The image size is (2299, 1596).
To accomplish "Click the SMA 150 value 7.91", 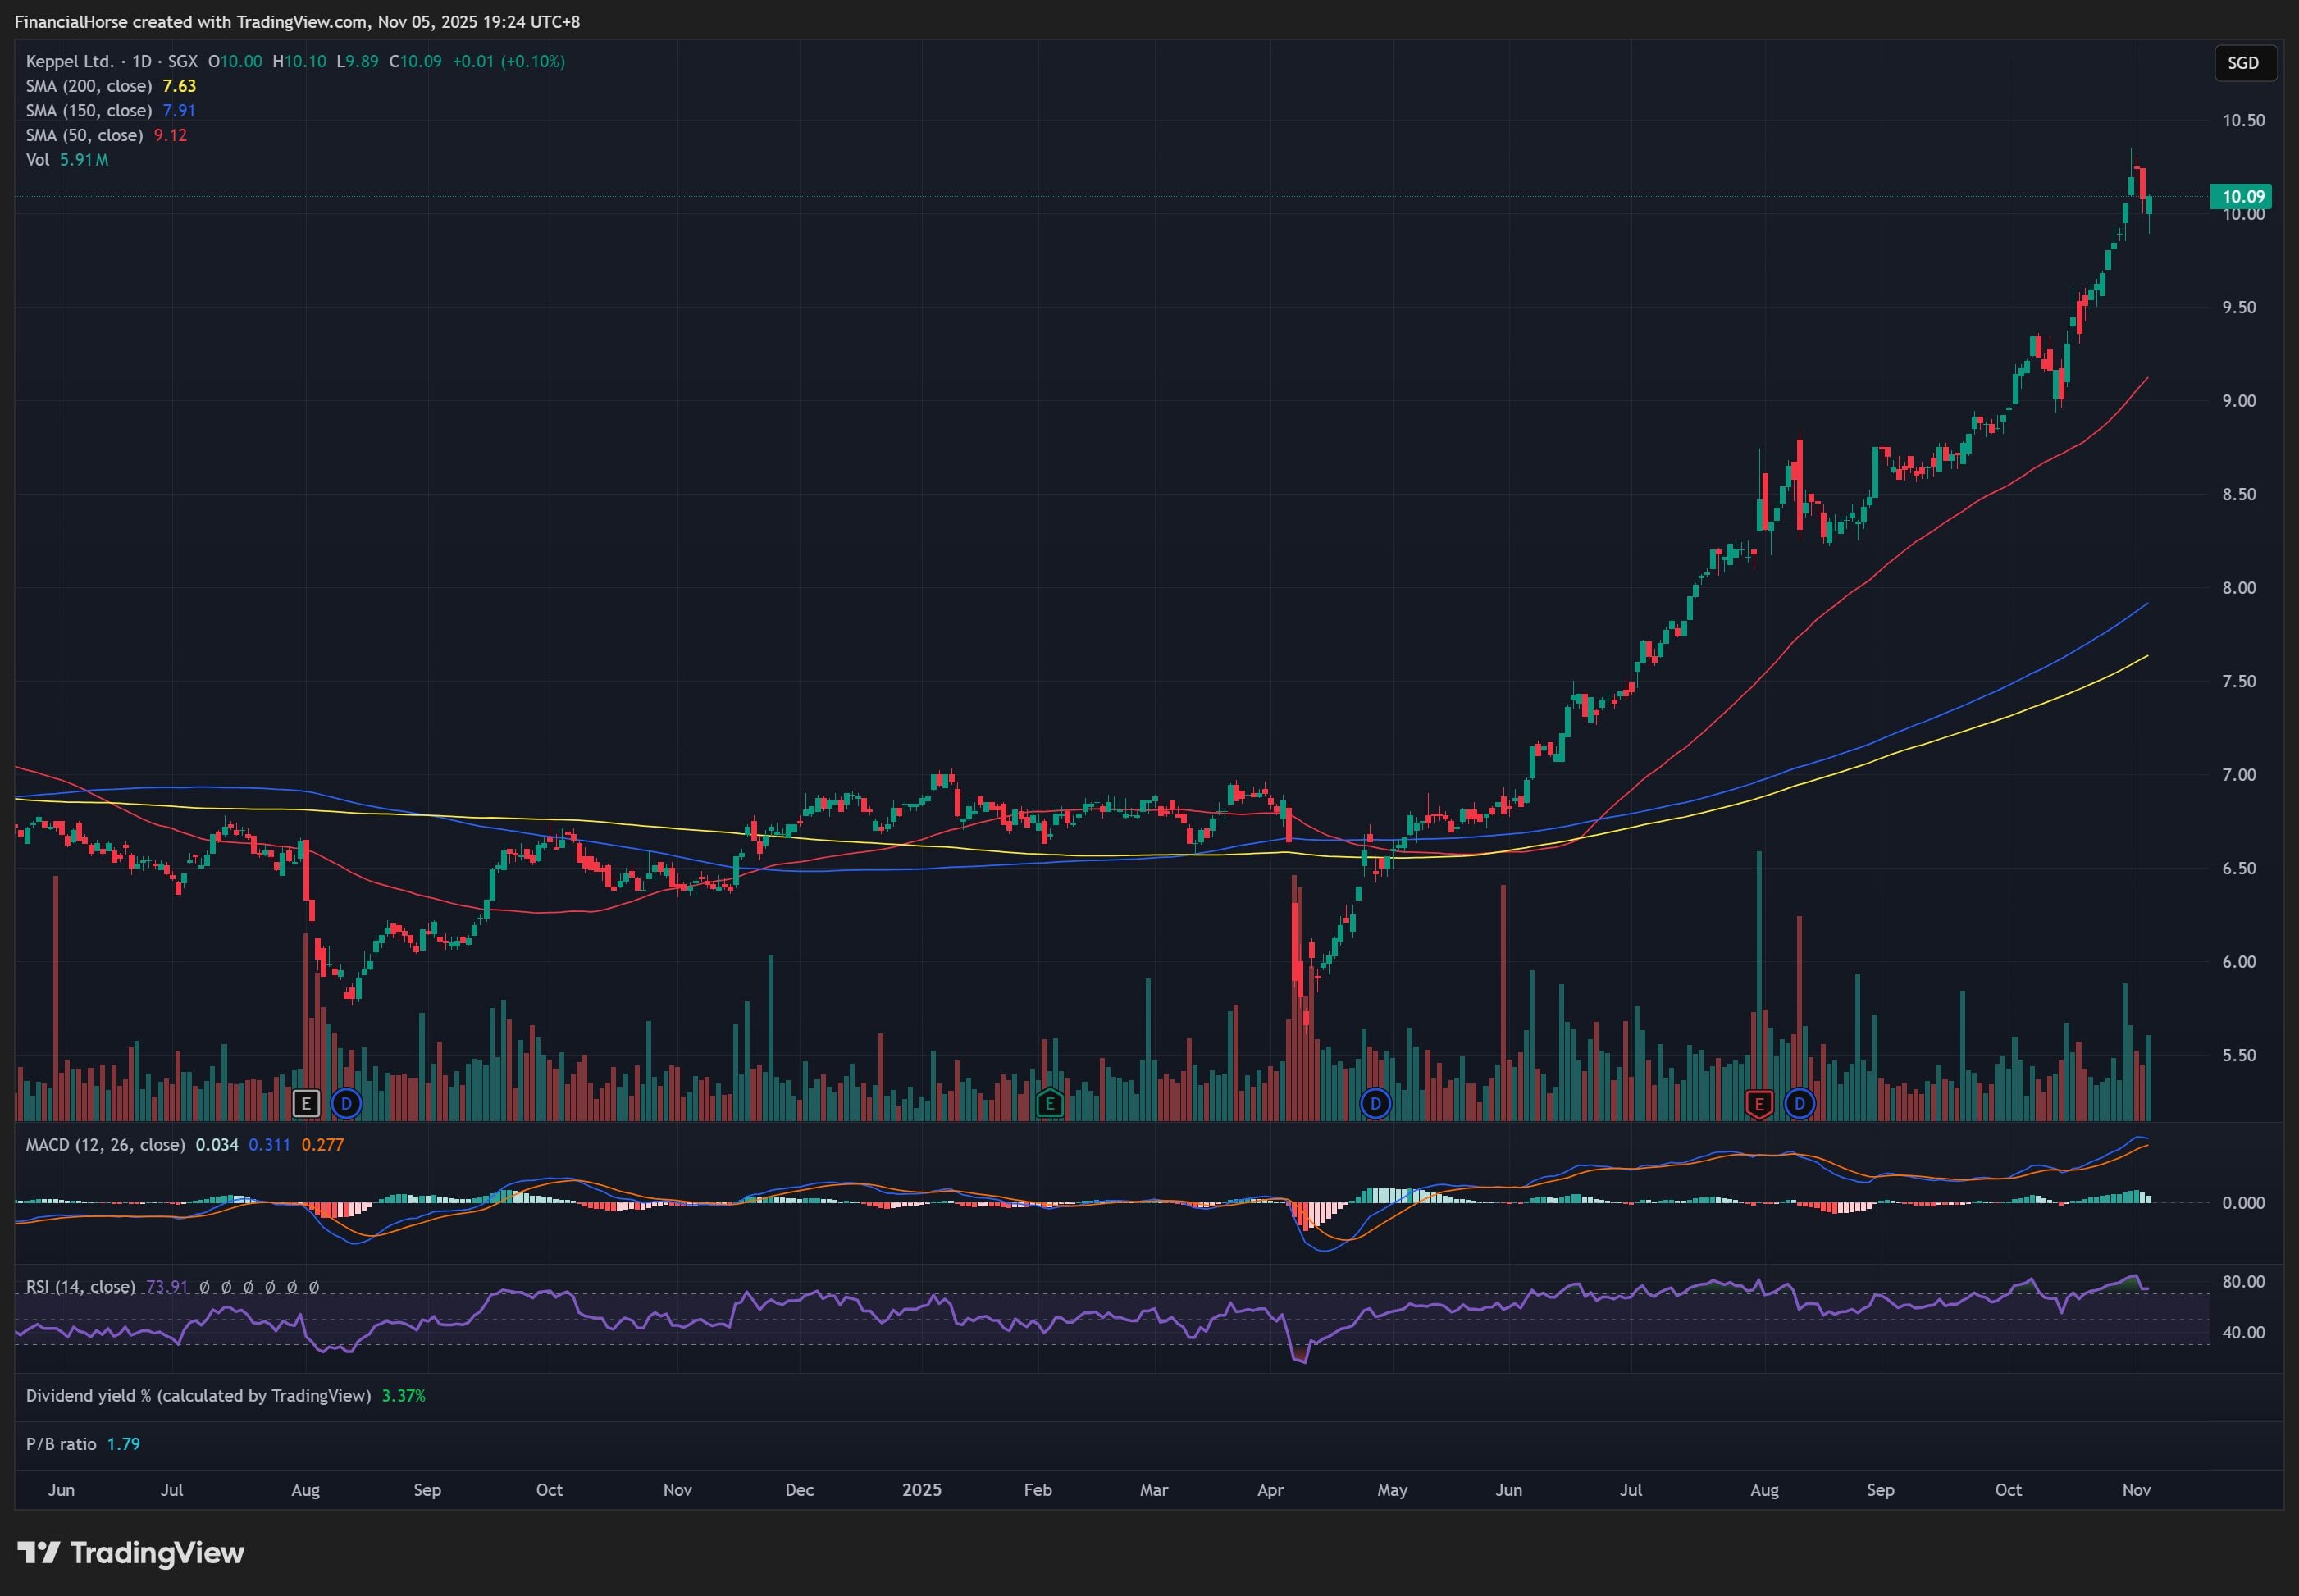I will pos(179,110).
